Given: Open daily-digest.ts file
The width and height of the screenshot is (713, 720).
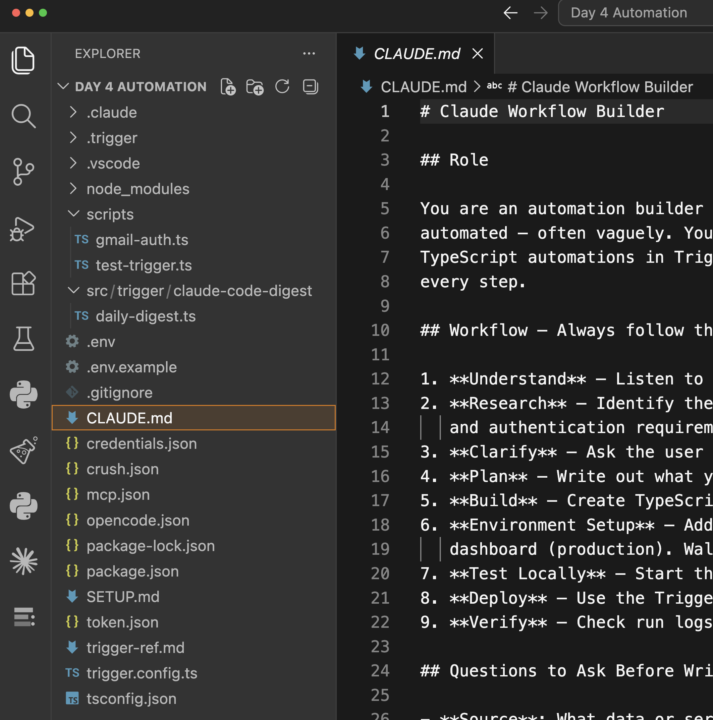Looking at the screenshot, I should pos(194,316).
